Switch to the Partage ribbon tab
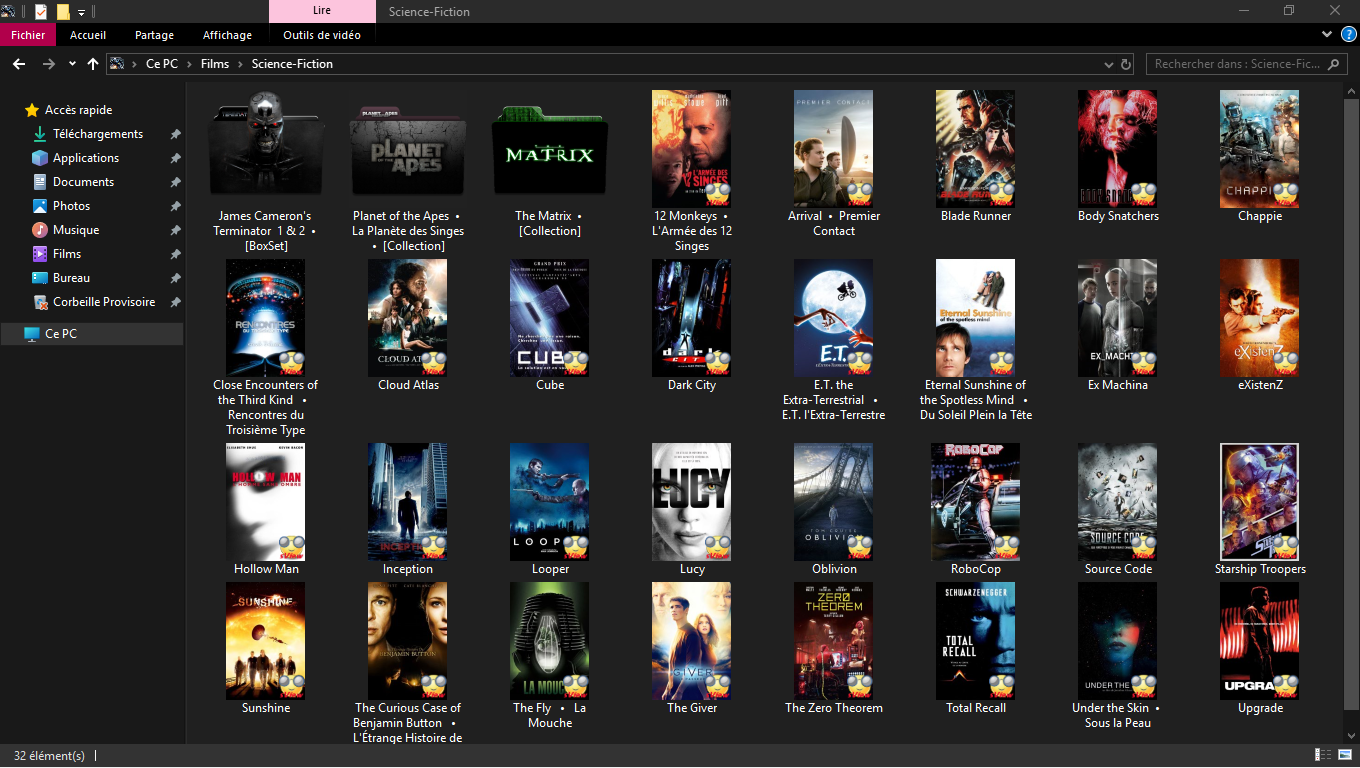 pyautogui.click(x=154, y=35)
